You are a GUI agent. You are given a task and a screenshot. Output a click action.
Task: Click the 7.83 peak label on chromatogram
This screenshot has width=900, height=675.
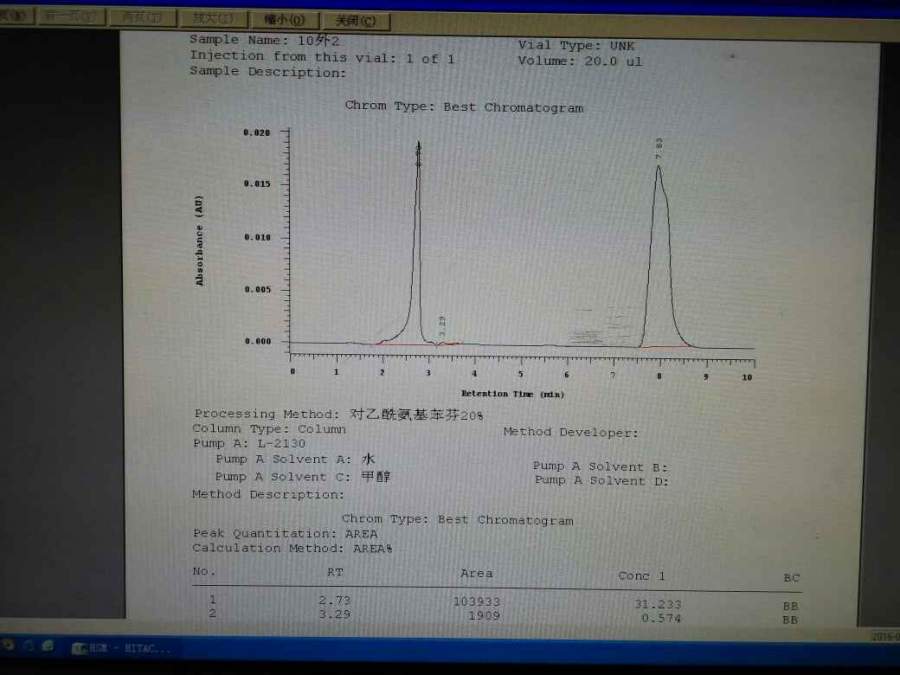(659, 148)
